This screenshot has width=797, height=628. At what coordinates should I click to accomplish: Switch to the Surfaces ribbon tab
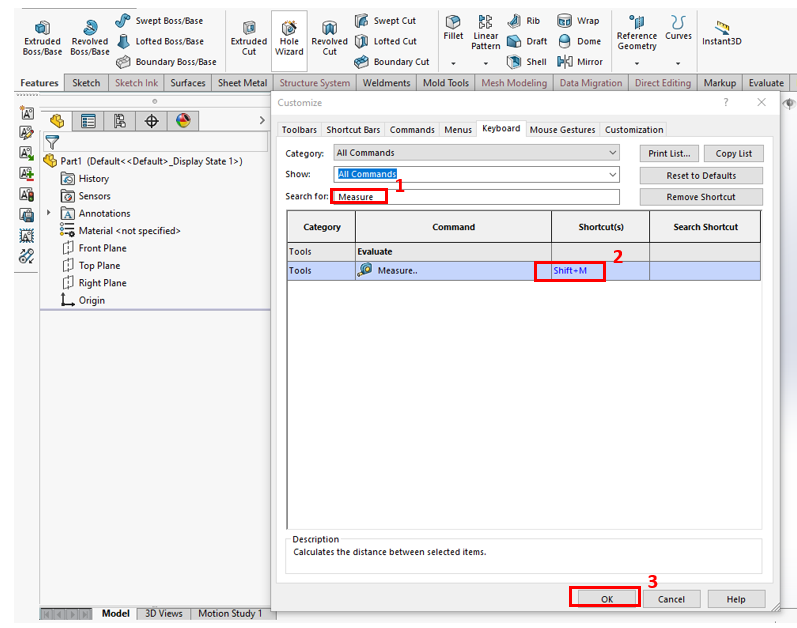pyautogui.click(x=188, y=83)
